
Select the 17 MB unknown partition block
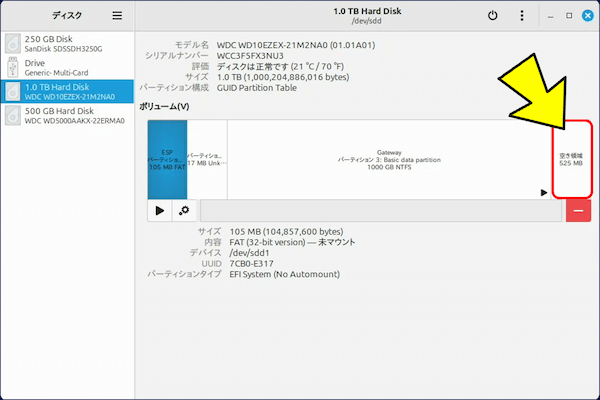point(207,160)
